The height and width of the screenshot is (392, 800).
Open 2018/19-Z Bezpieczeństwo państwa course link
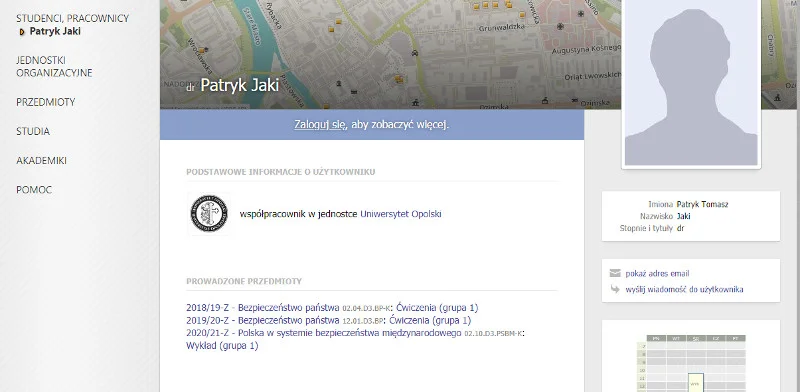[x=263, y=308]
